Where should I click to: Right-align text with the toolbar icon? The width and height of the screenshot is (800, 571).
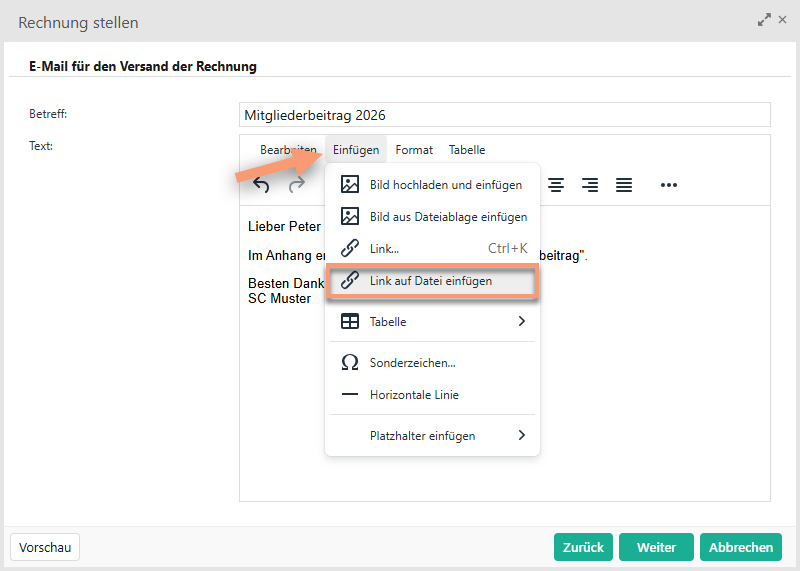590,185
